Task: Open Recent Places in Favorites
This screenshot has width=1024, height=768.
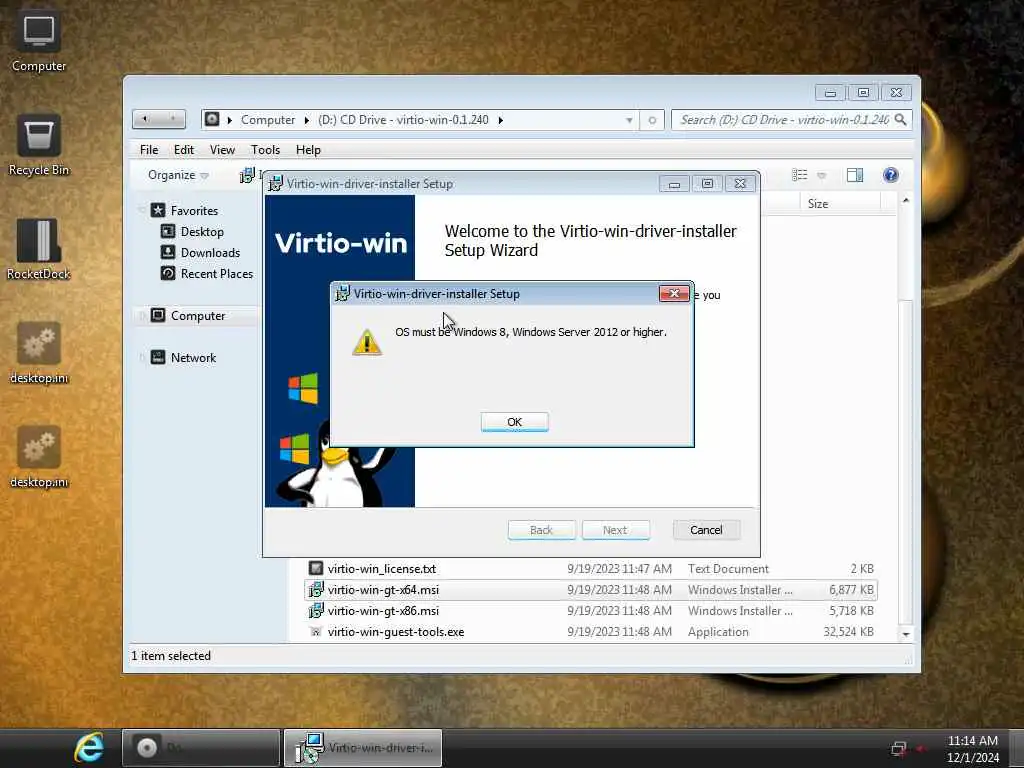Action: coord(217,274)
